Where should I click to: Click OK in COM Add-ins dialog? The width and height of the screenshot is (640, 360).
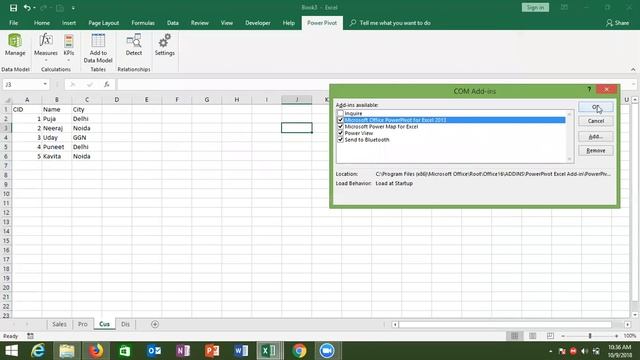(x=596, y=107)
